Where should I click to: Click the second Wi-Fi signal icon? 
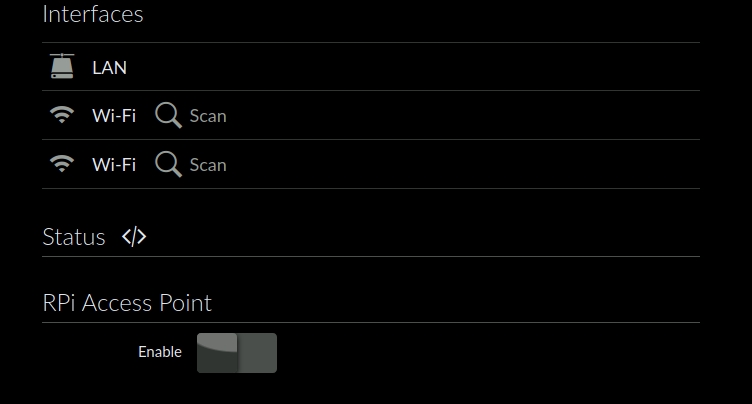click(x=62, y=164)
